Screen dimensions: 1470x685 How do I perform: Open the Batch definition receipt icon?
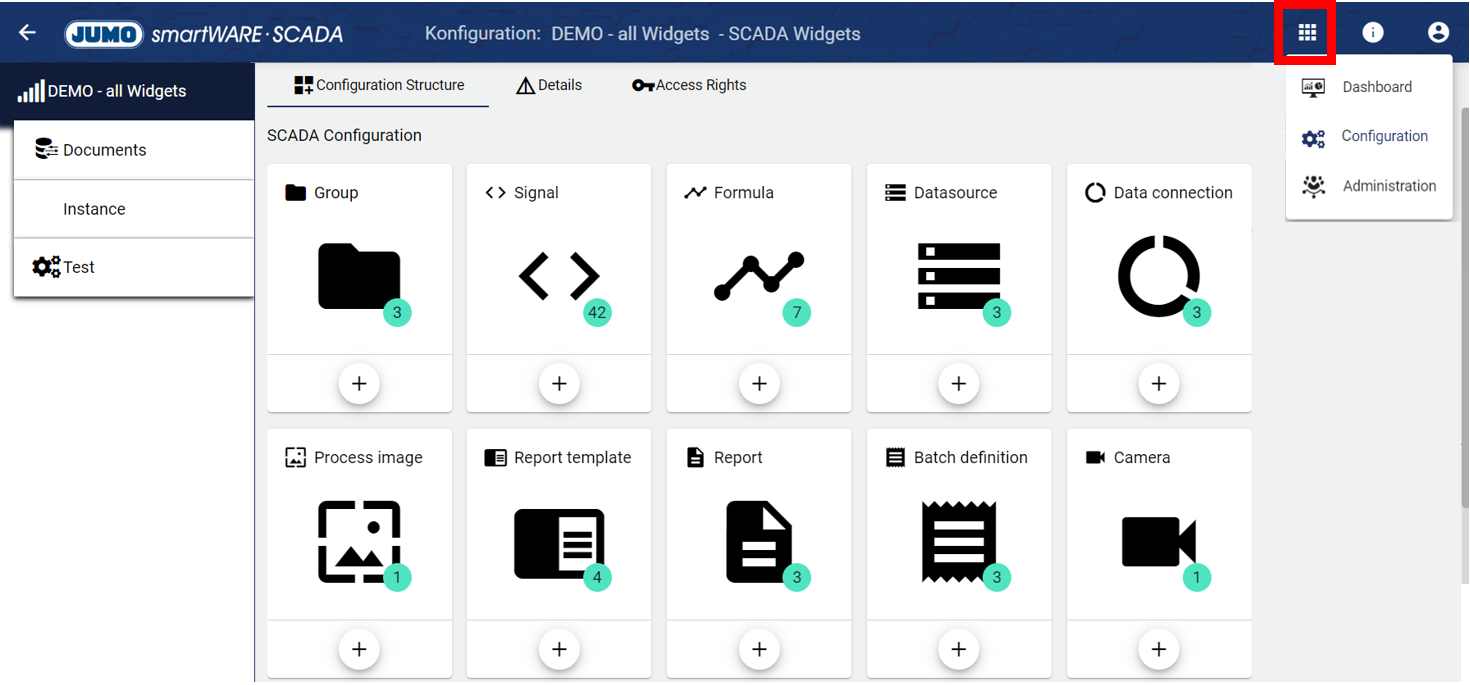point(958,542)
